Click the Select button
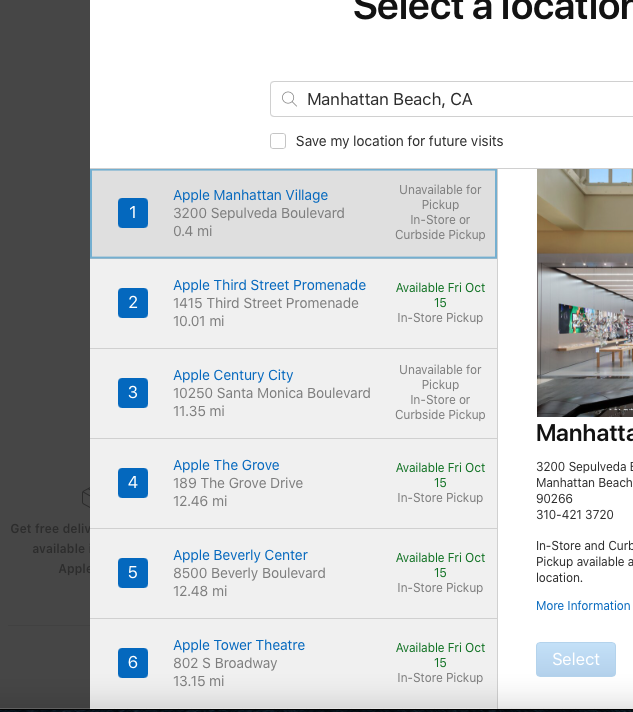Screen dimensions: 633x712 click(576, 659)
